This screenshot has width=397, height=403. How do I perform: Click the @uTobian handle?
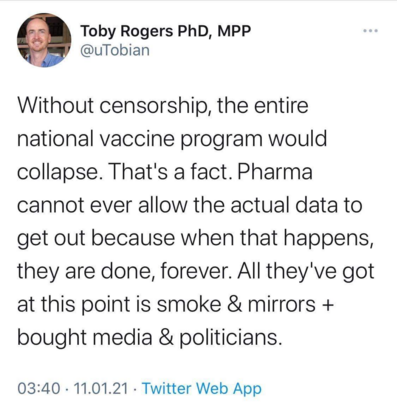point(115,50)
